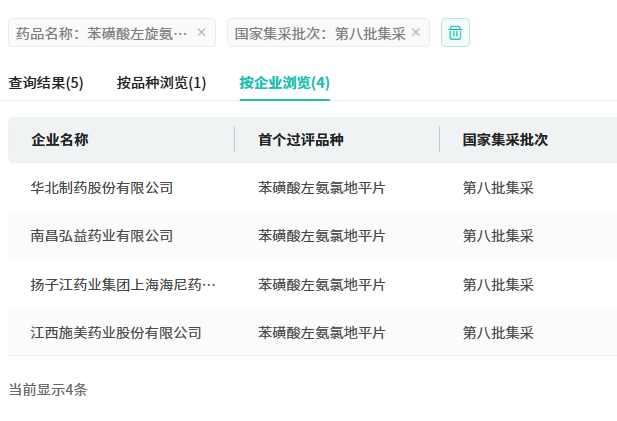Click the 企业名称 column header

coord(60,140)
